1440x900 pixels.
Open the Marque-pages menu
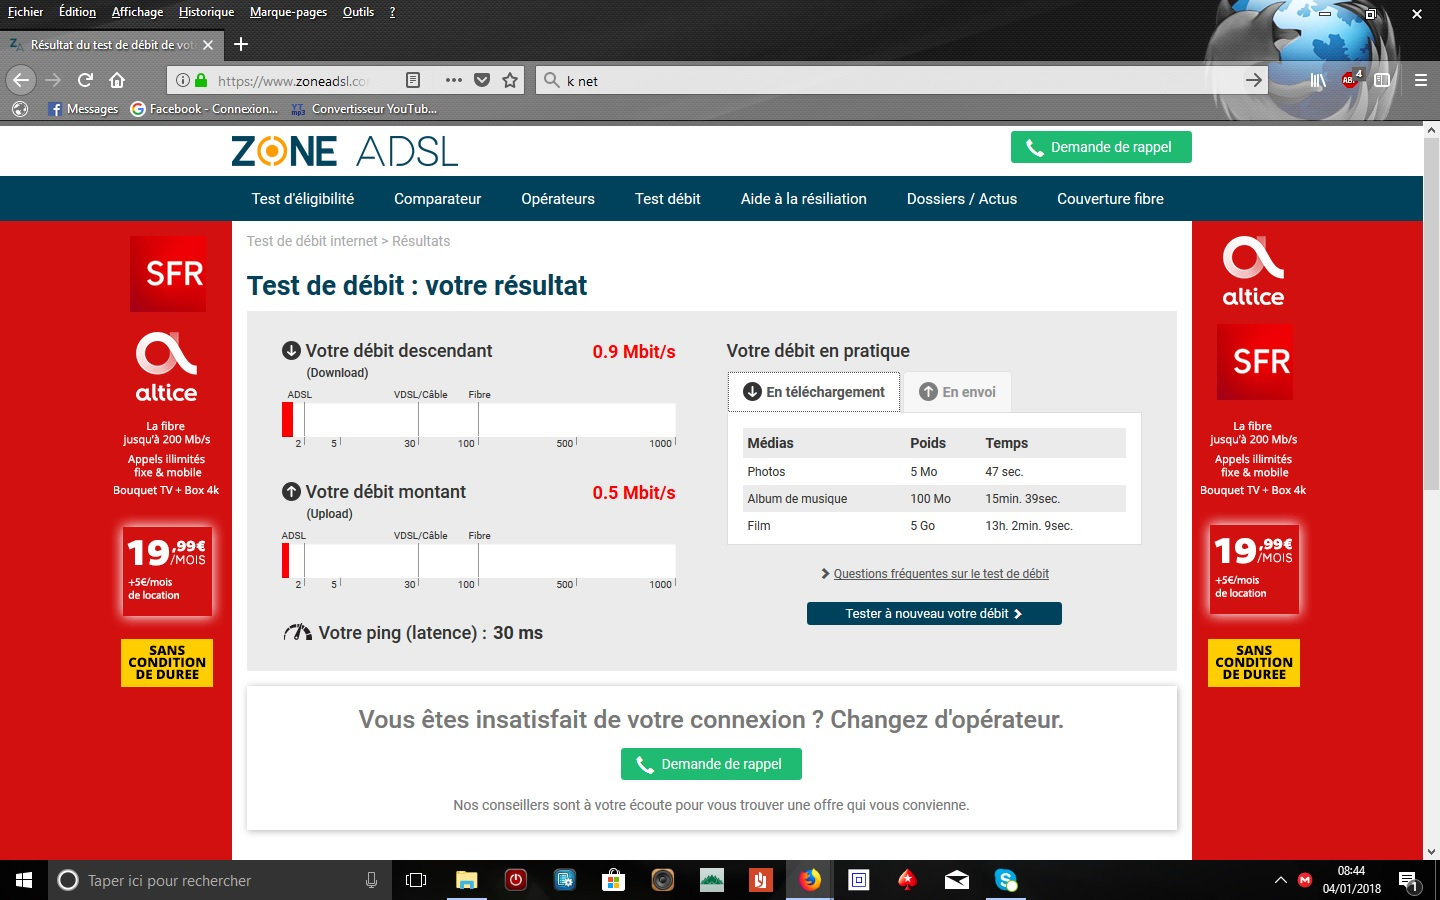pyautogui.click(x=288, y=12)
